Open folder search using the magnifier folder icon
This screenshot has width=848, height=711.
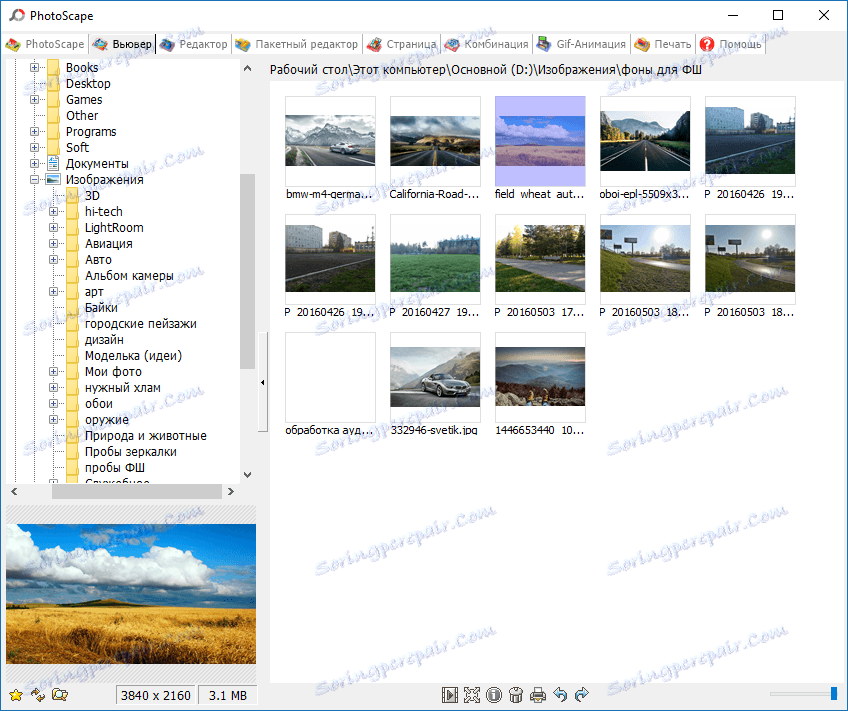coord(60,695)
